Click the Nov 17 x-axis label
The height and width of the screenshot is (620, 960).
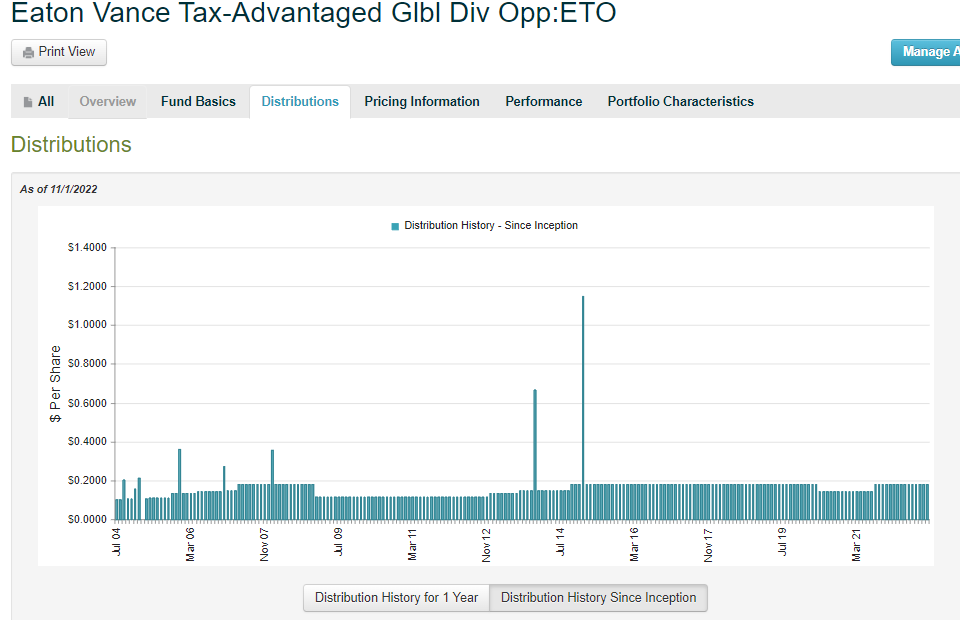point(708,545)
